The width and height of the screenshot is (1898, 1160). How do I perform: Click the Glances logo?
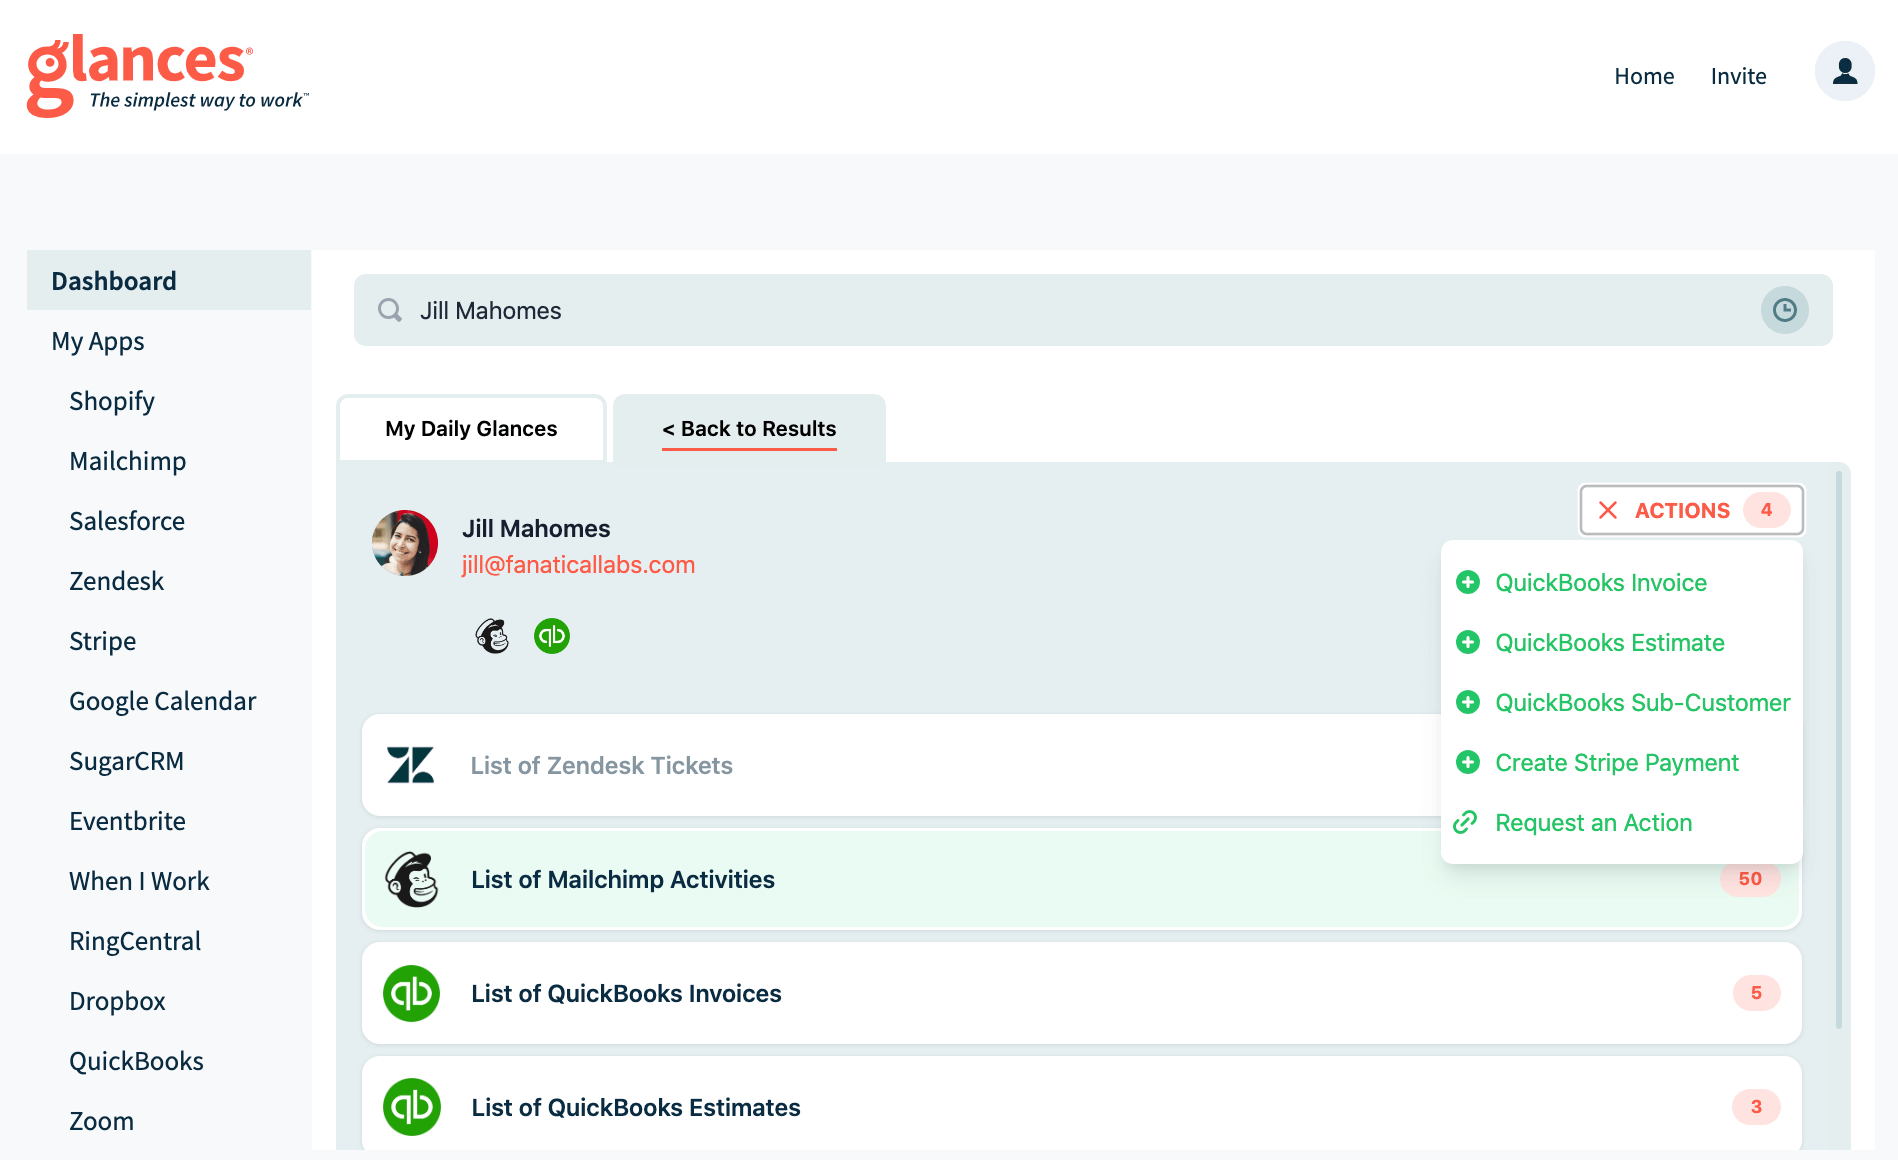coord(167,76)
